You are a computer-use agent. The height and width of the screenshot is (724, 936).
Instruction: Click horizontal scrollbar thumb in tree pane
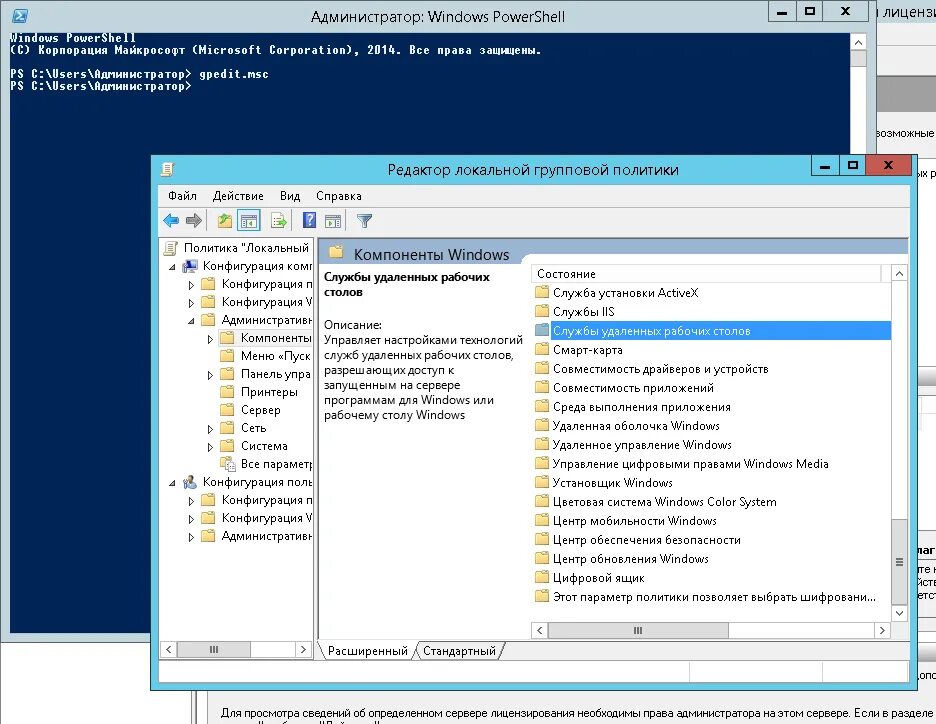coord(214,649)
